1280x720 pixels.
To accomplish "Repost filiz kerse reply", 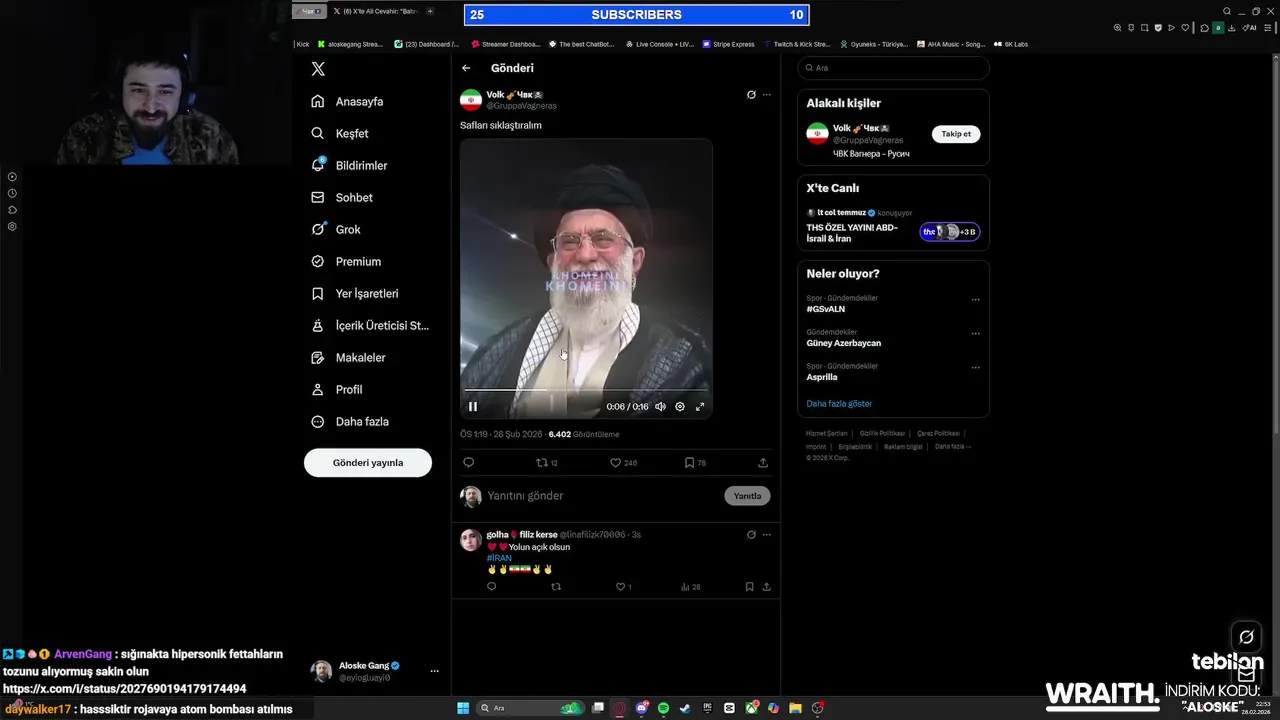I will tap(556, 587).
